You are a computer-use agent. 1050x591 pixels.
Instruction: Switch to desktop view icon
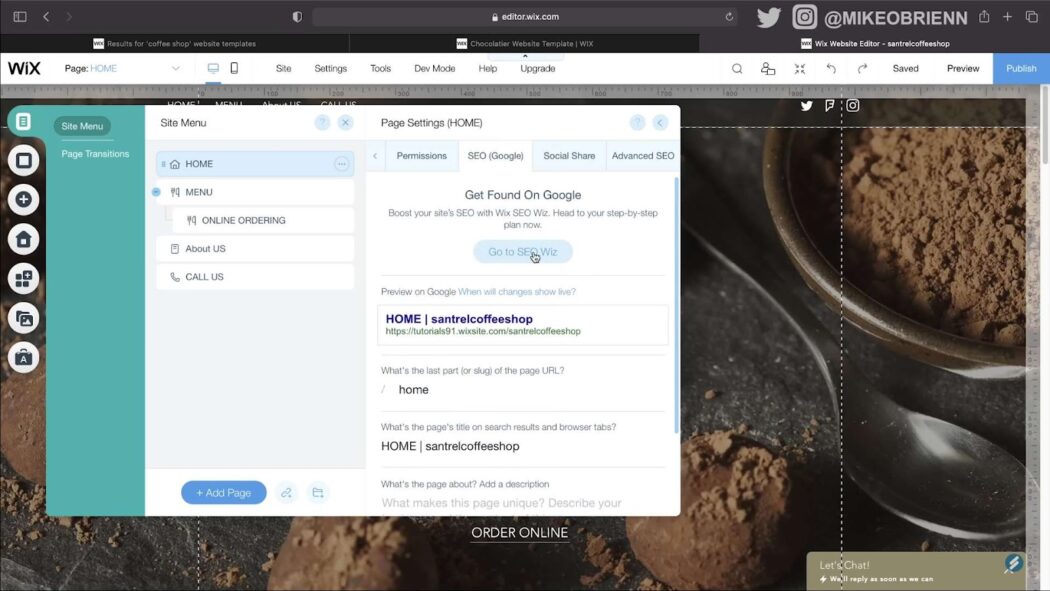click(x=213, y=68)
